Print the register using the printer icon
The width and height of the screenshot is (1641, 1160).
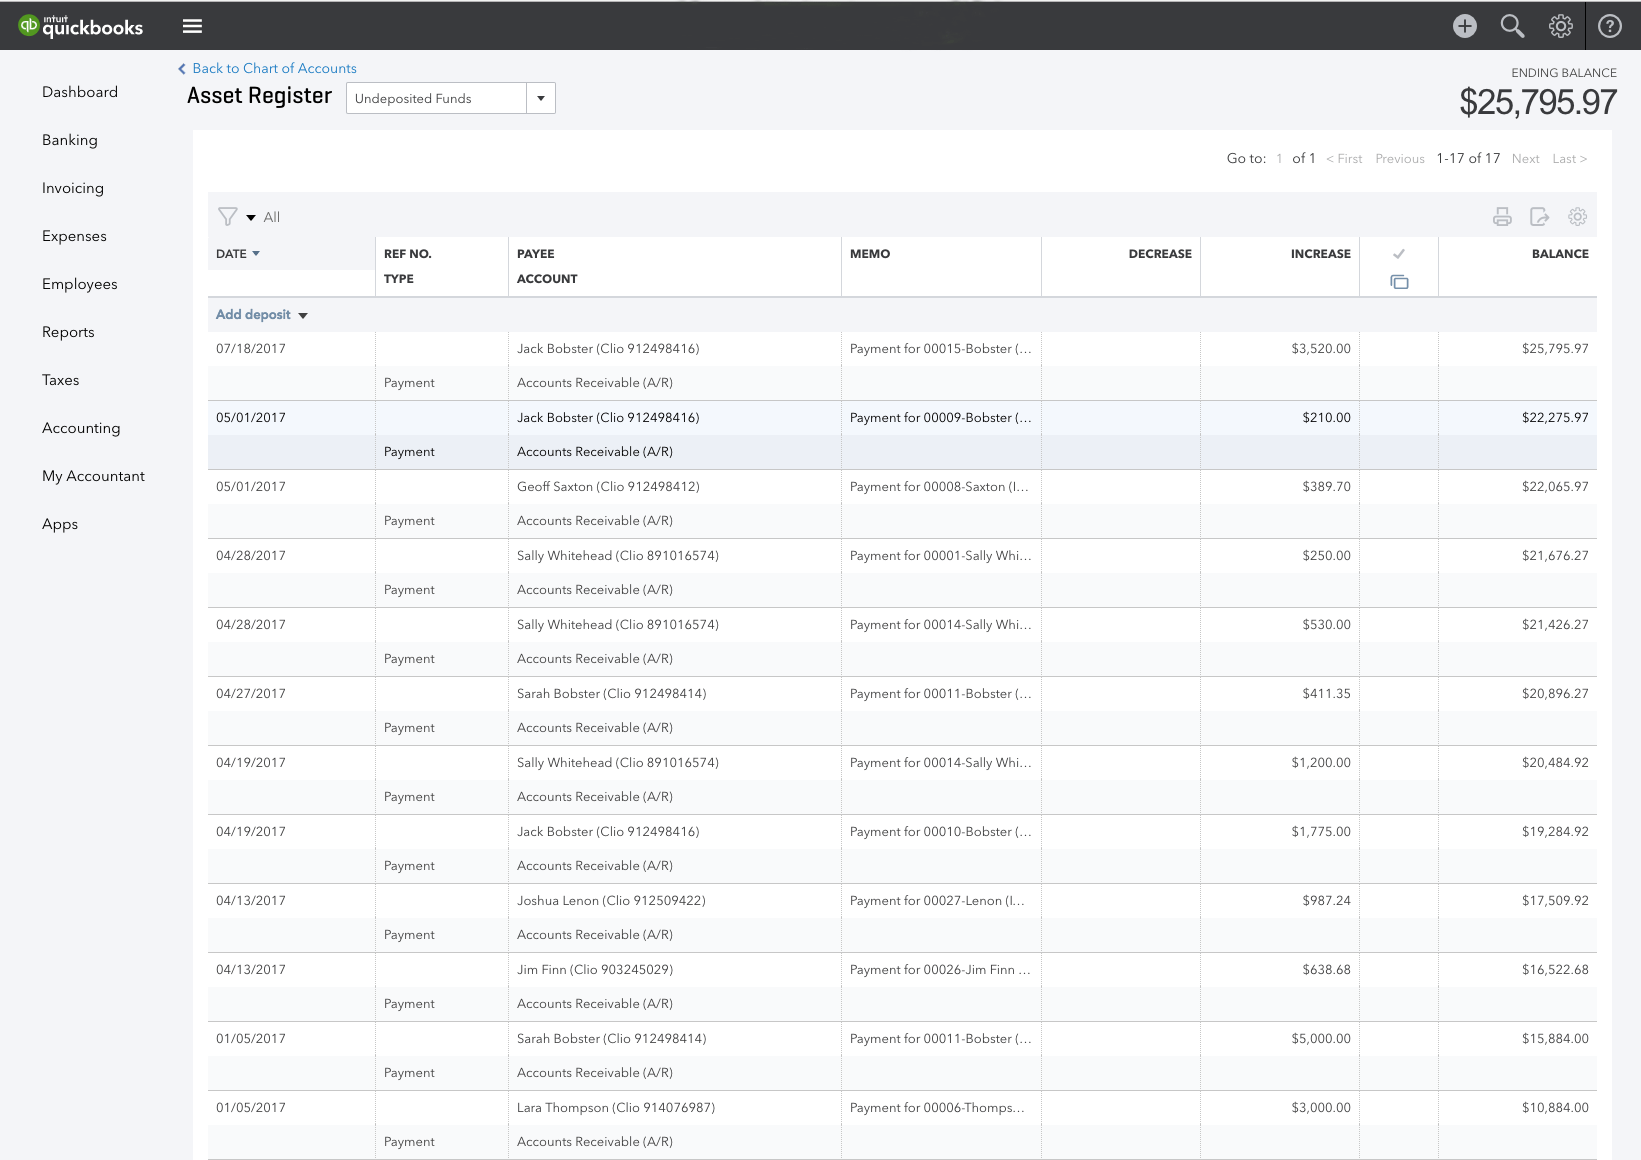(x=1502, y=216)
